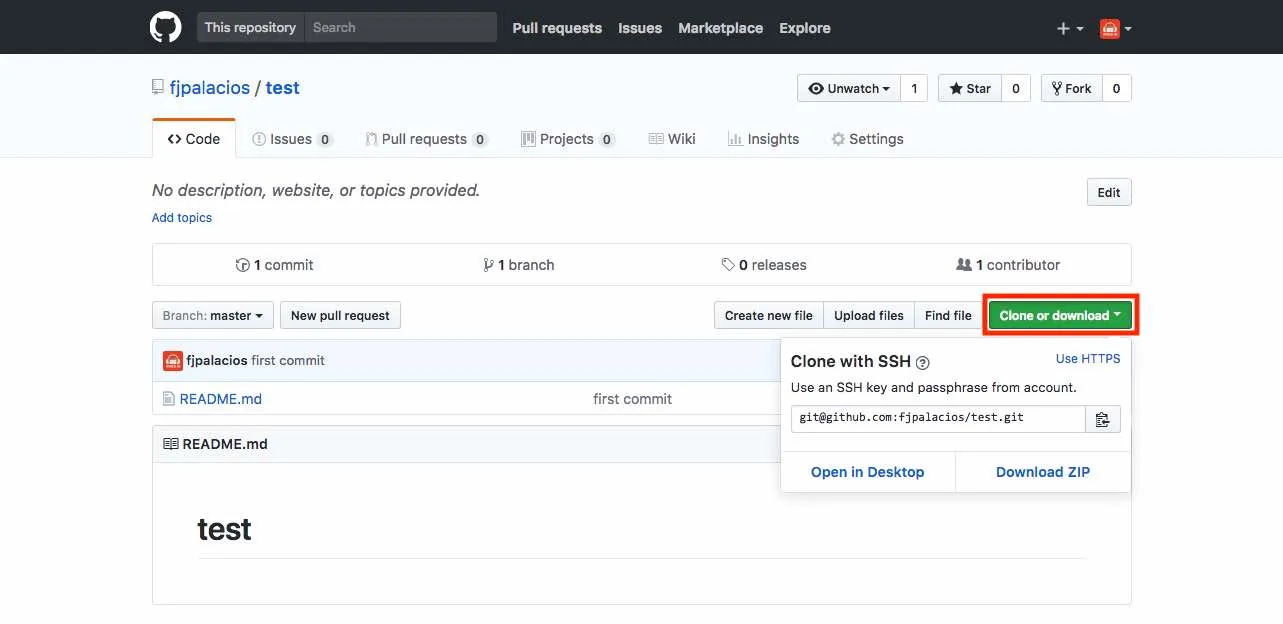Open fjpalacios author link in commit row
Screen dimensions: 1283x624
tap(217, 360)
